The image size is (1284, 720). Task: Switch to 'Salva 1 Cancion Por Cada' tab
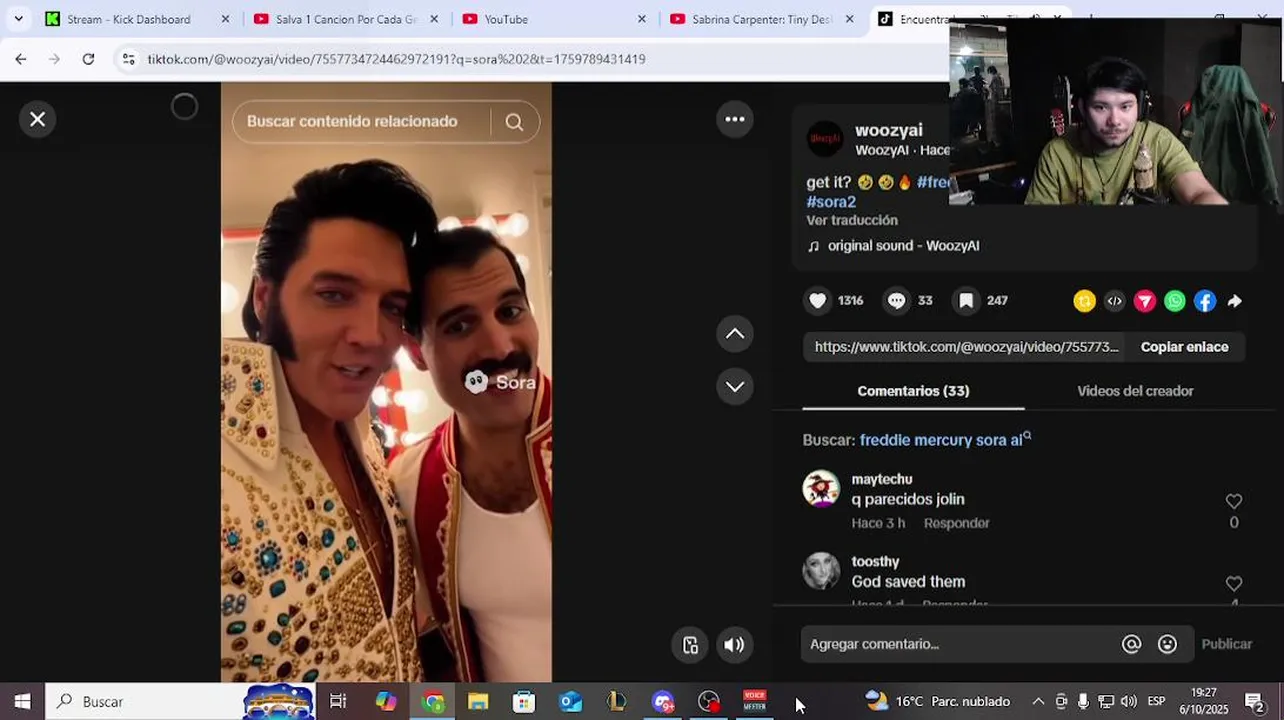tap(346, 19)
